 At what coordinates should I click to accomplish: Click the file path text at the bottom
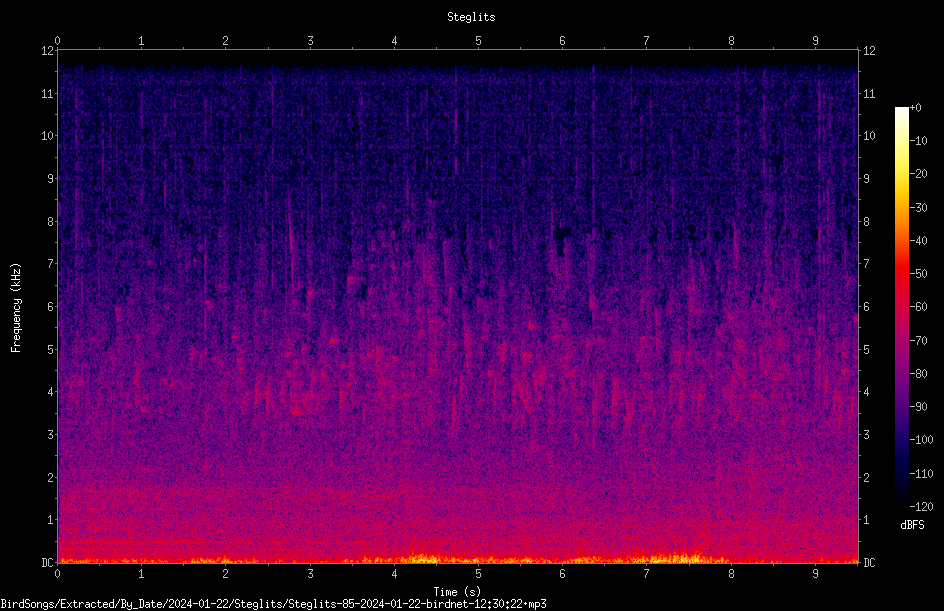pos(273,604)
